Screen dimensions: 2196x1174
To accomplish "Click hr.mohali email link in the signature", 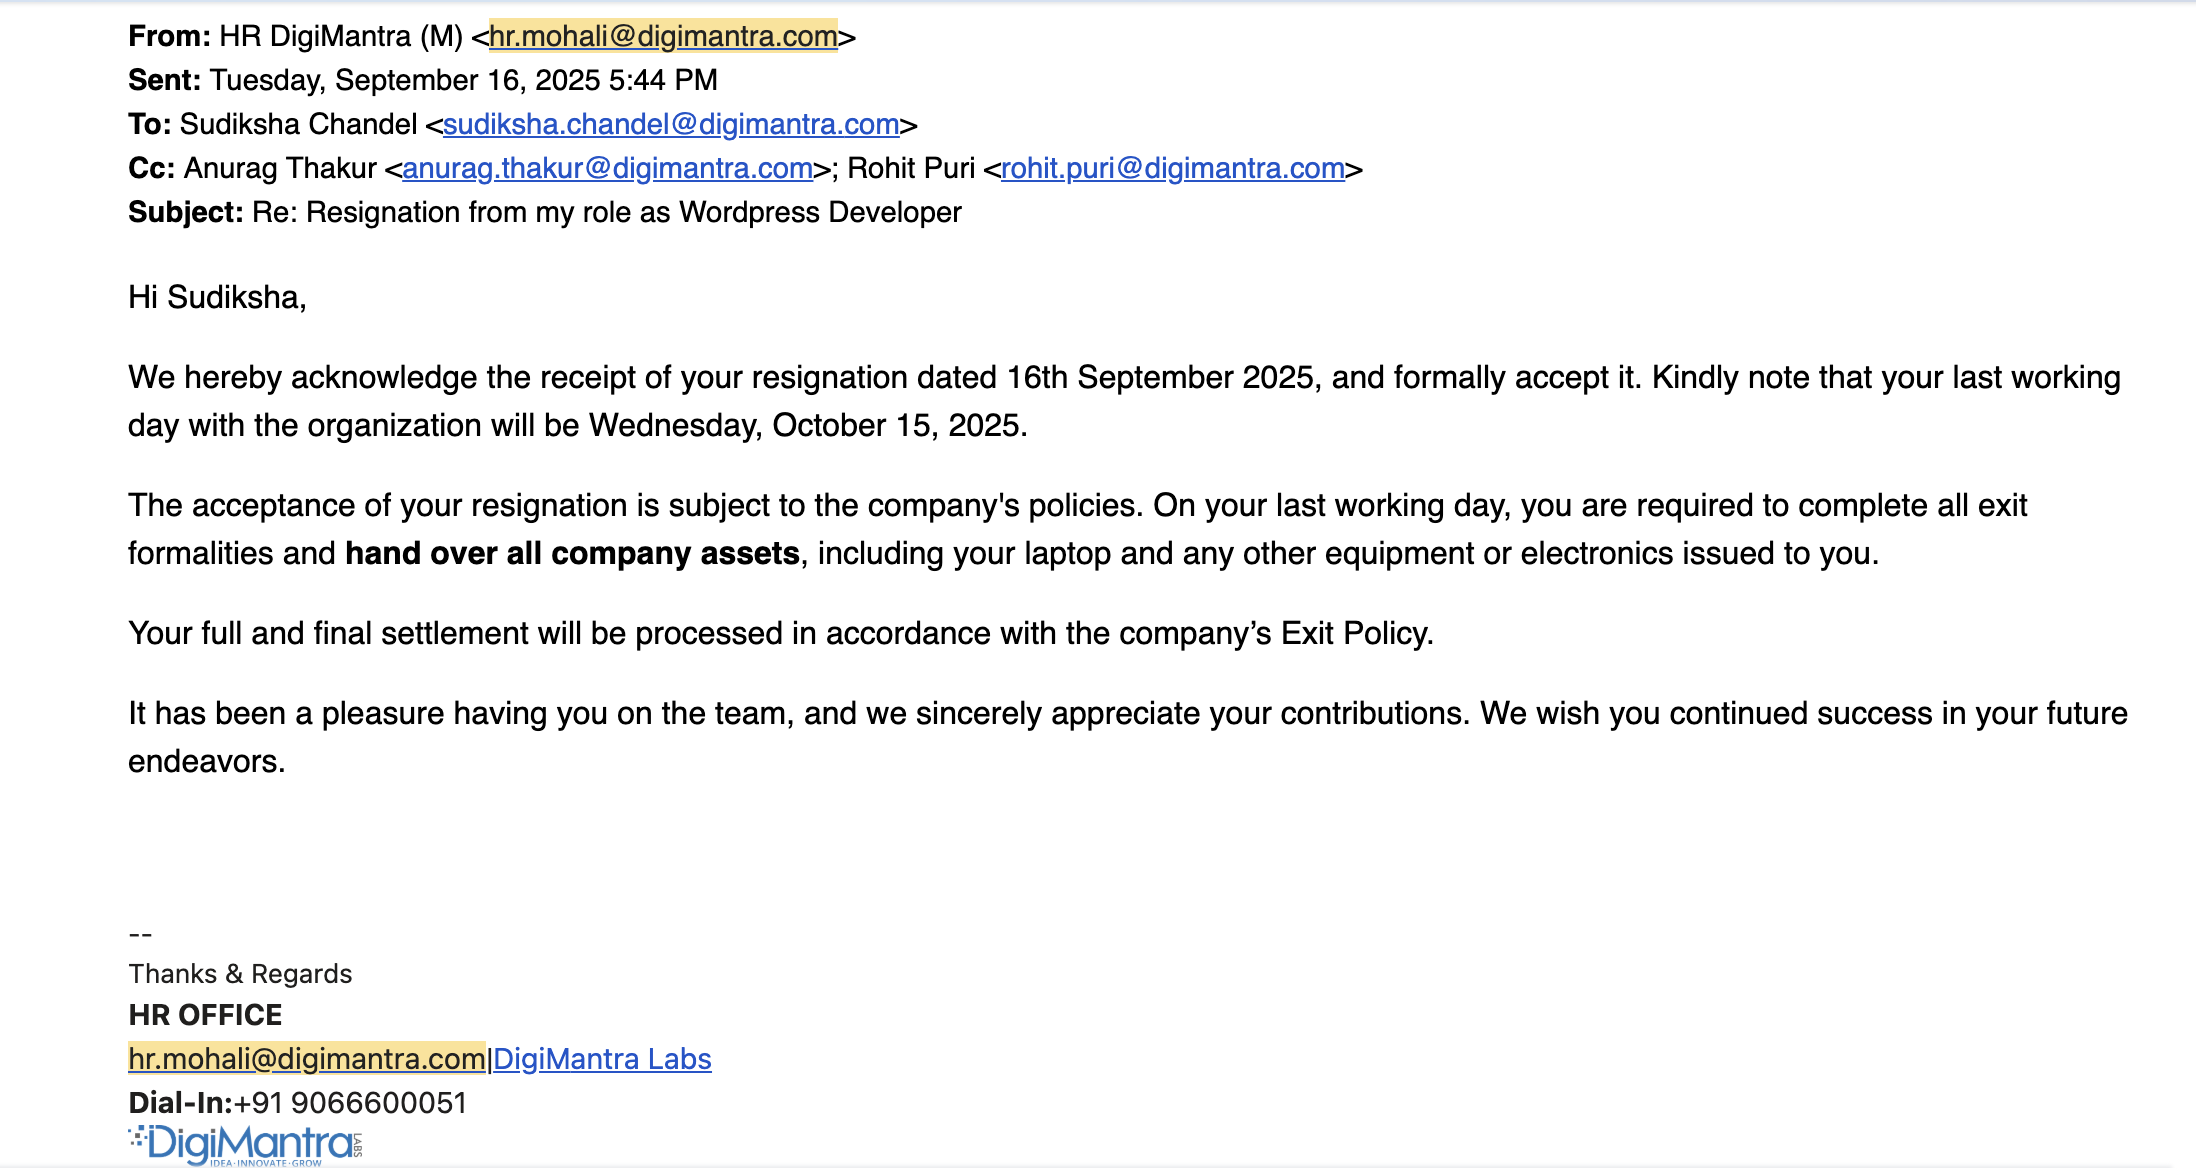I will (x=306, y=1059).
